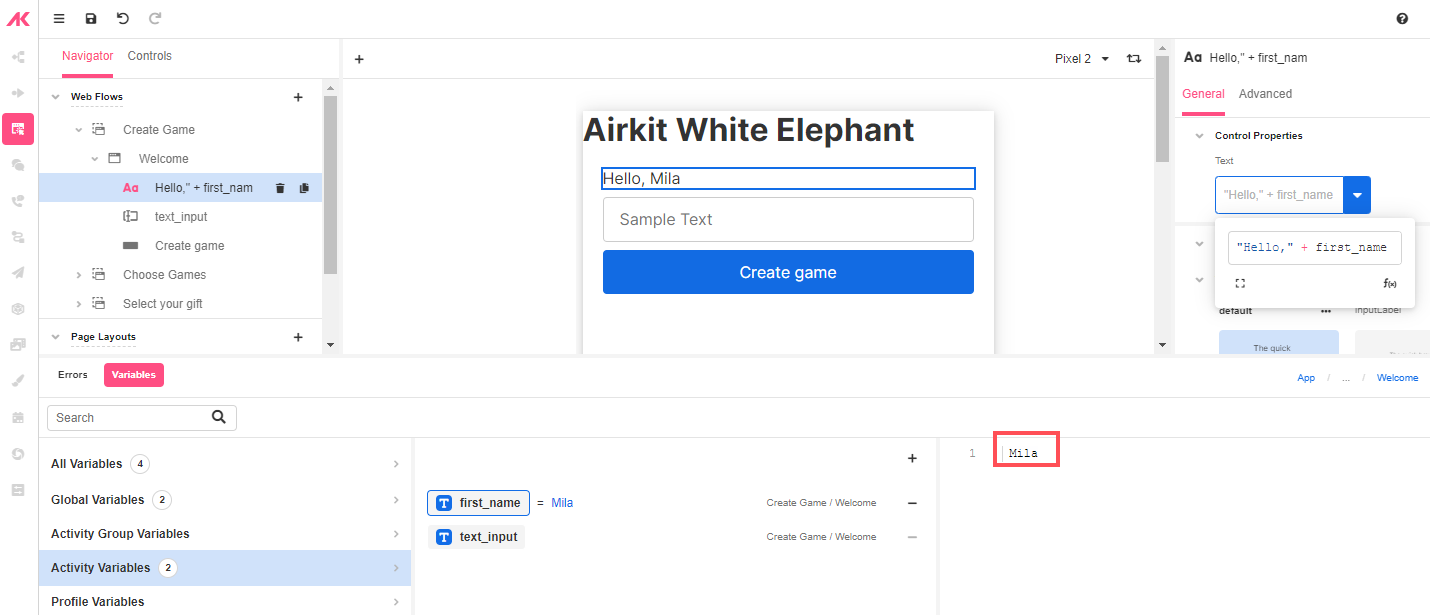Show Activity Group Variables category

point(225,534)
